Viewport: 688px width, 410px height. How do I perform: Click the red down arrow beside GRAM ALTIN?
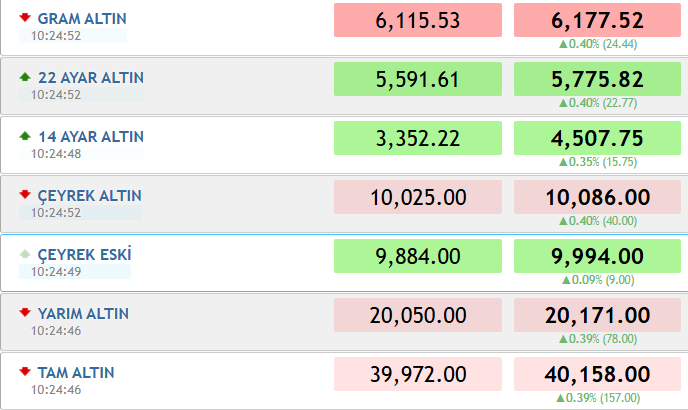(25, 18)
